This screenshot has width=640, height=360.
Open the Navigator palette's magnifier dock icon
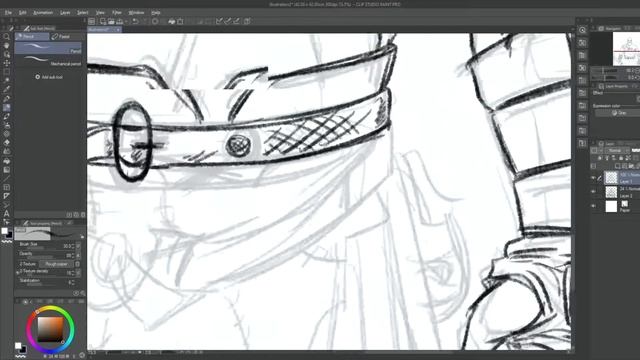point(582,30)
